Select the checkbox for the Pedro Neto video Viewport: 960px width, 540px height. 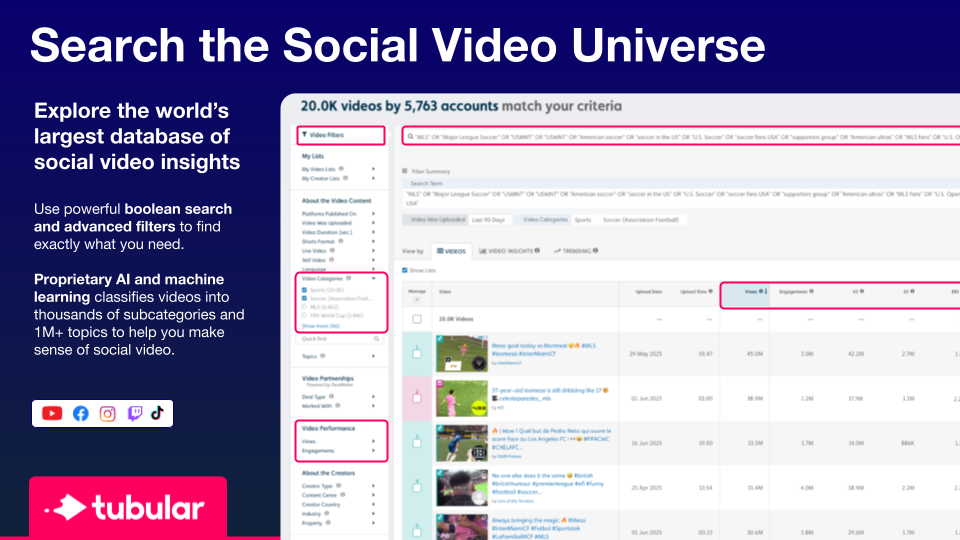[x=417, y=443]
